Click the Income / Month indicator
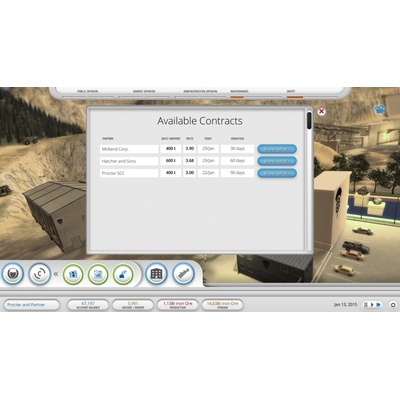Image resolution: width=400 pixels, height=400 pixels. click(133, 305)
